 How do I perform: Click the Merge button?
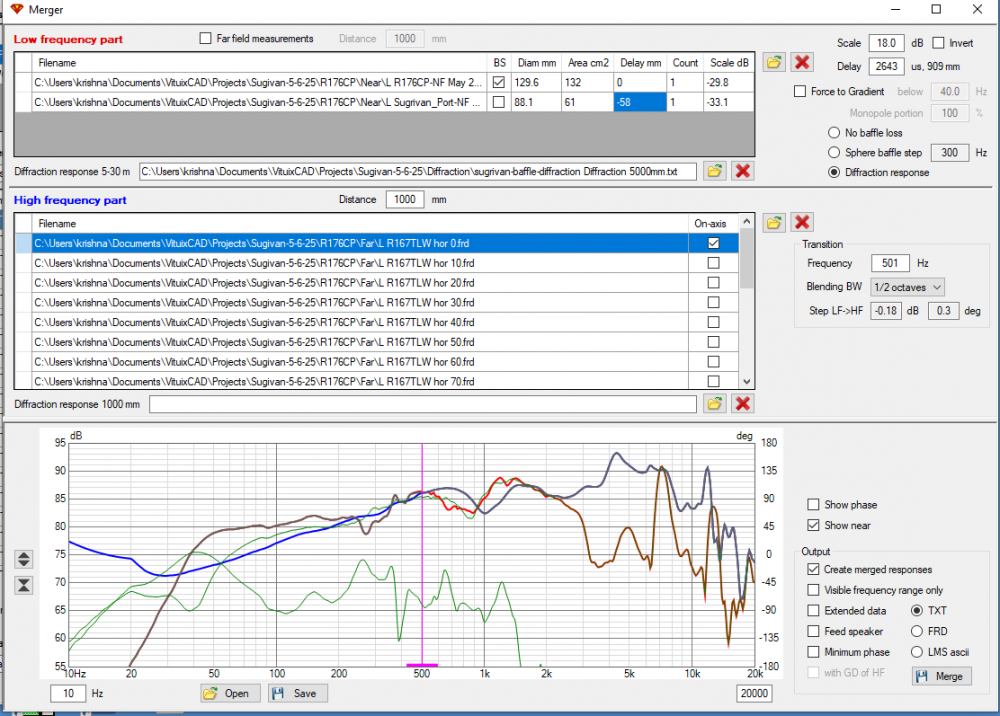940,677
